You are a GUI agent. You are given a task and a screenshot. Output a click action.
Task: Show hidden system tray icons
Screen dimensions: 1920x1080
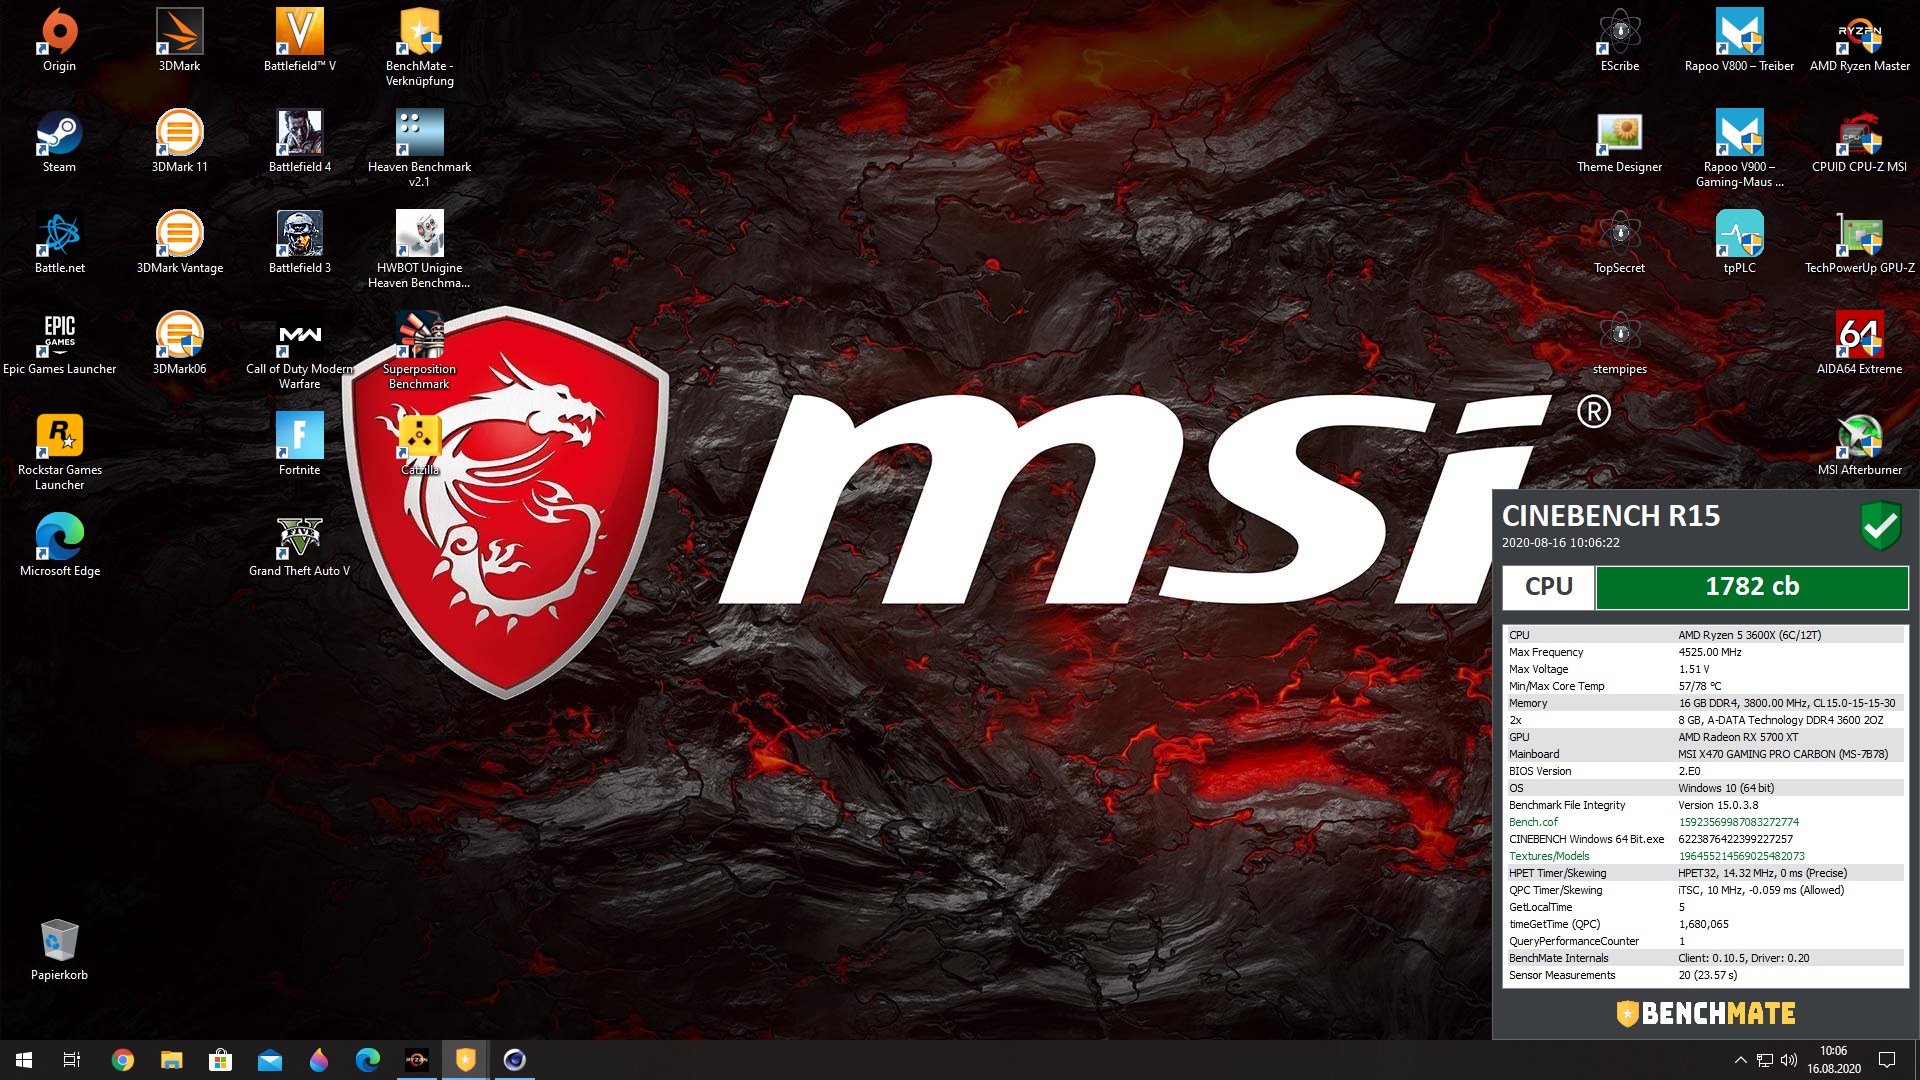point(1740,1060)
